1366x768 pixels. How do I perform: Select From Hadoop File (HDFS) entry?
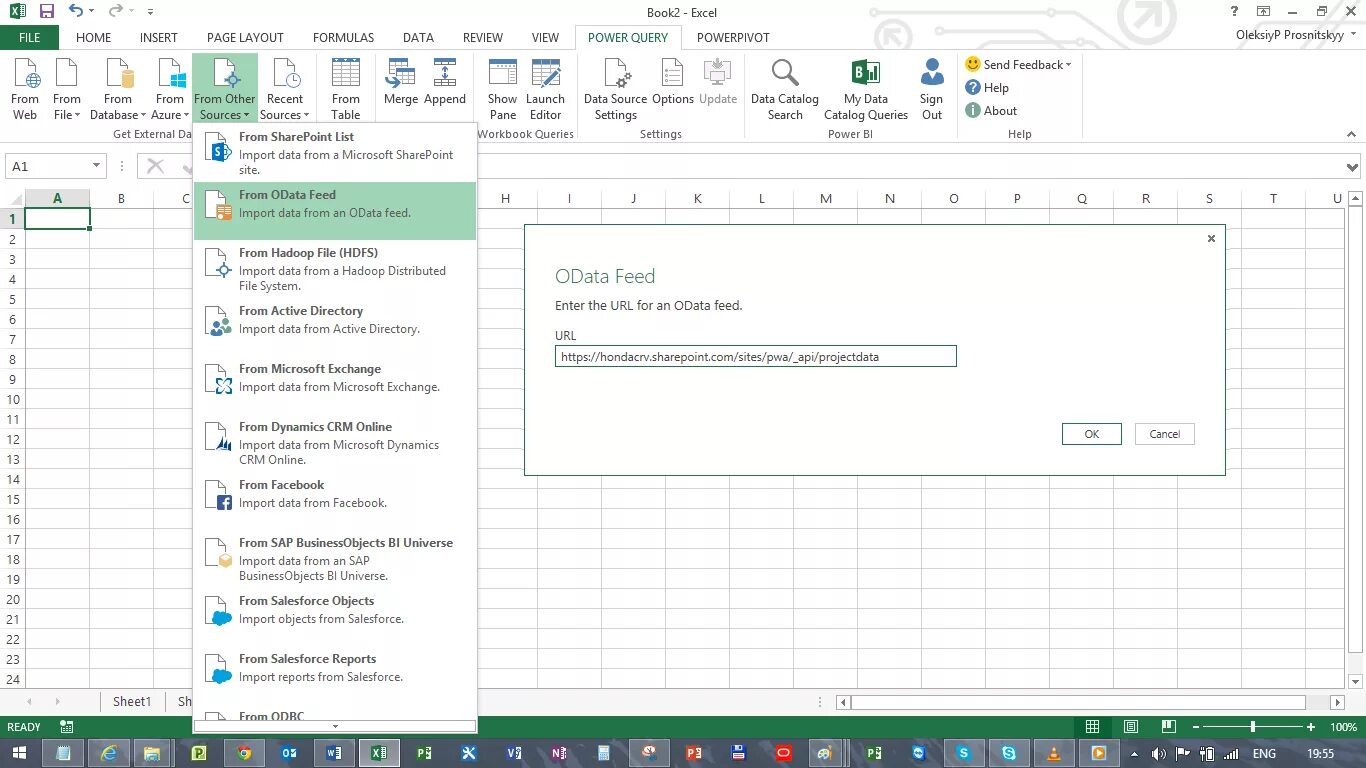[335, 268]
